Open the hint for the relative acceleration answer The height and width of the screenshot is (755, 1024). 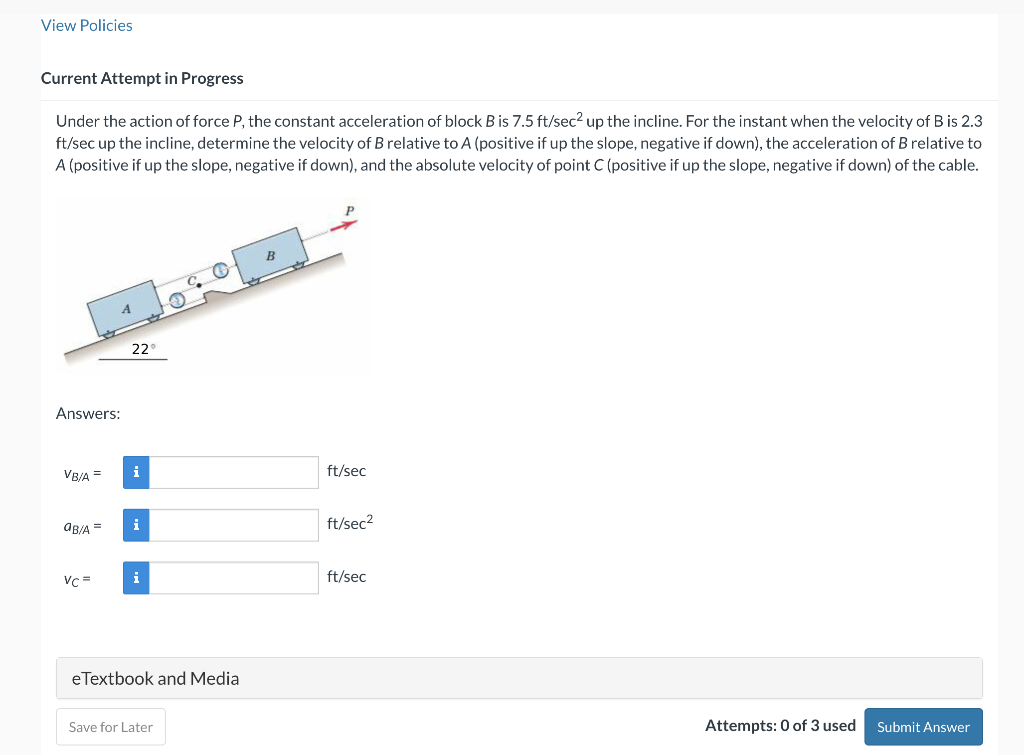coord(136,524)
